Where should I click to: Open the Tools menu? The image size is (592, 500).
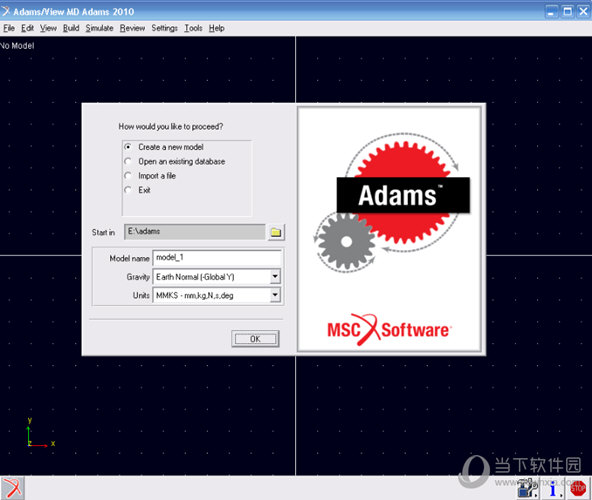pos(193,28)
